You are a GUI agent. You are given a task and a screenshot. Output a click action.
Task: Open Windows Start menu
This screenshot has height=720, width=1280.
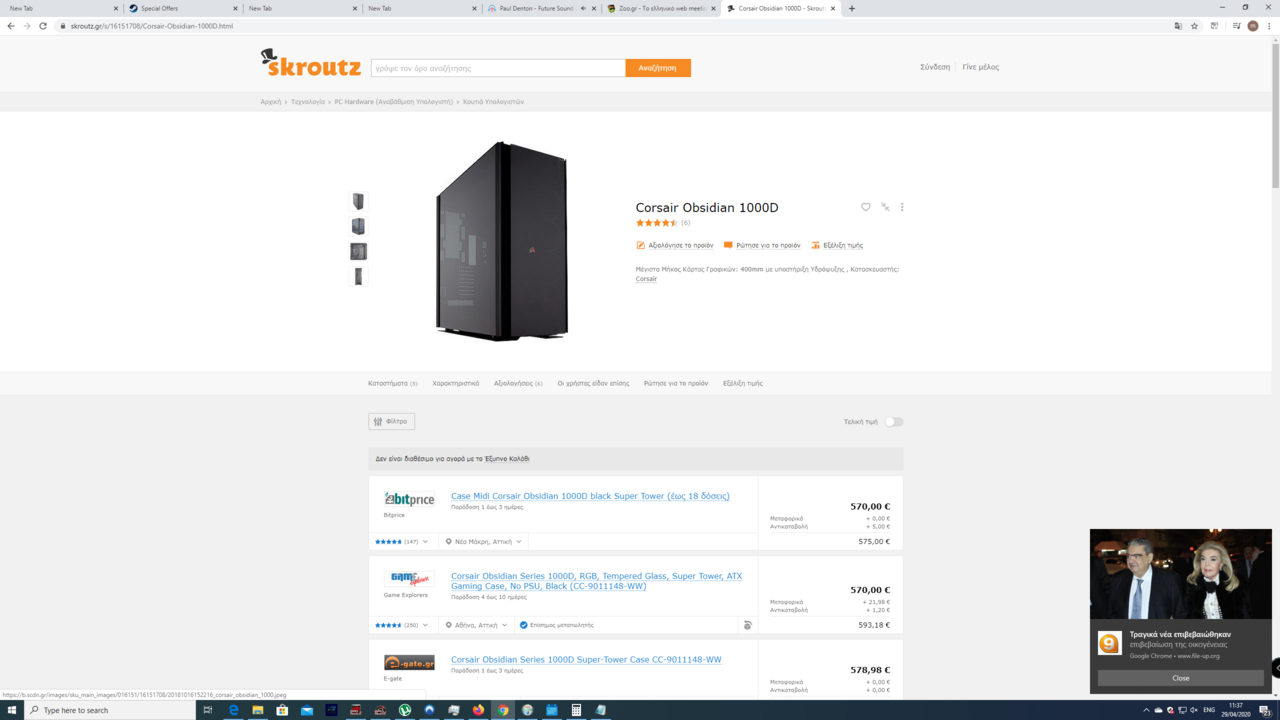tap(12, 710)
